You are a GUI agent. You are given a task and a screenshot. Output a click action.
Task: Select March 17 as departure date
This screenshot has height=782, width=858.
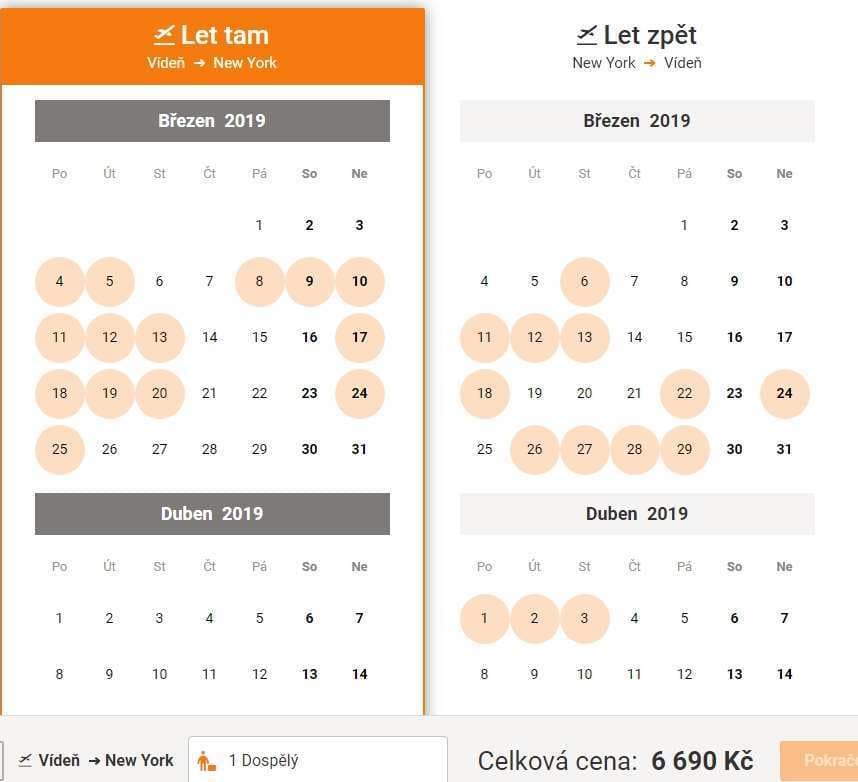tap(360, 337)
